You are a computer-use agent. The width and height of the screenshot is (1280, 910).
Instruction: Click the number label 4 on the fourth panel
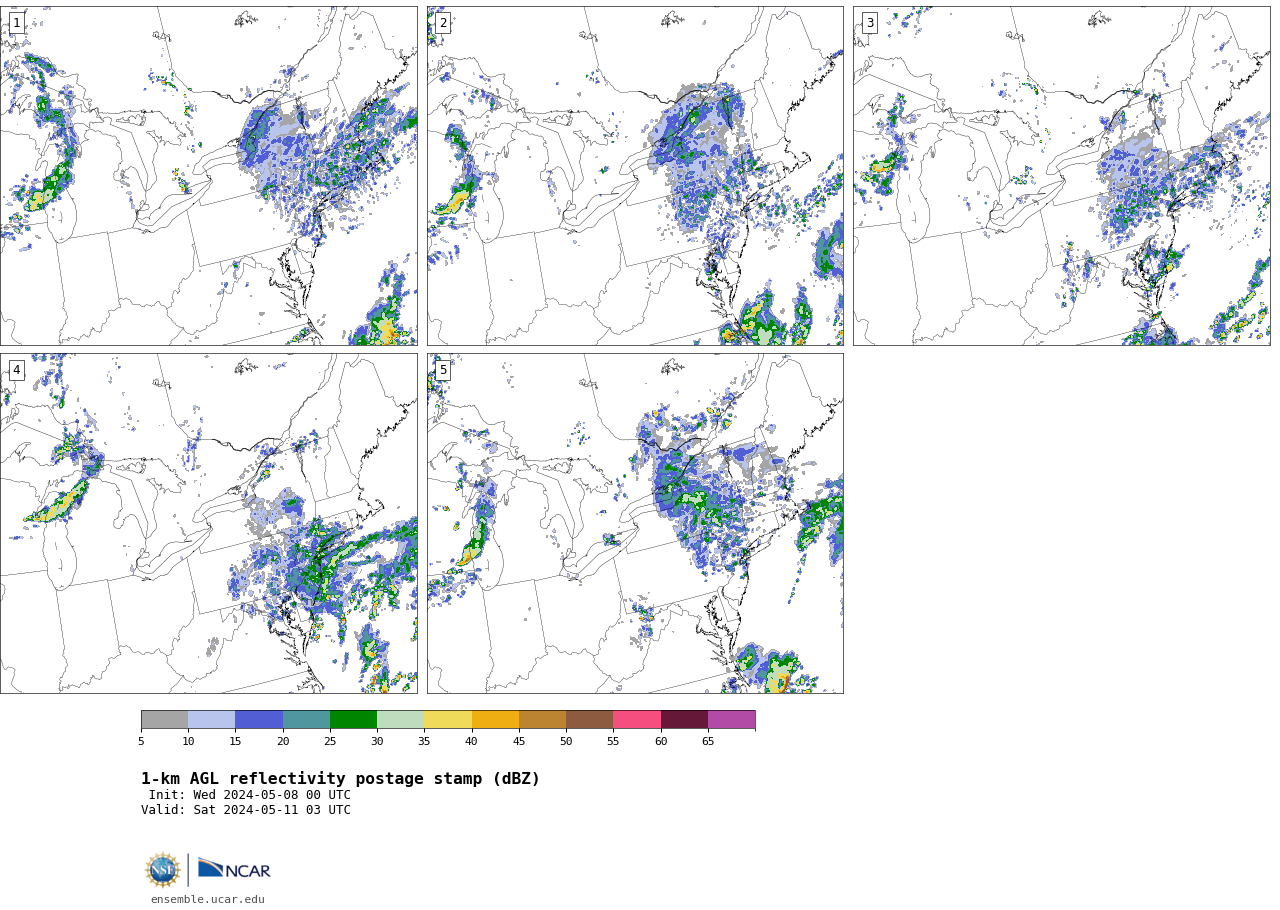click(17, 370)
